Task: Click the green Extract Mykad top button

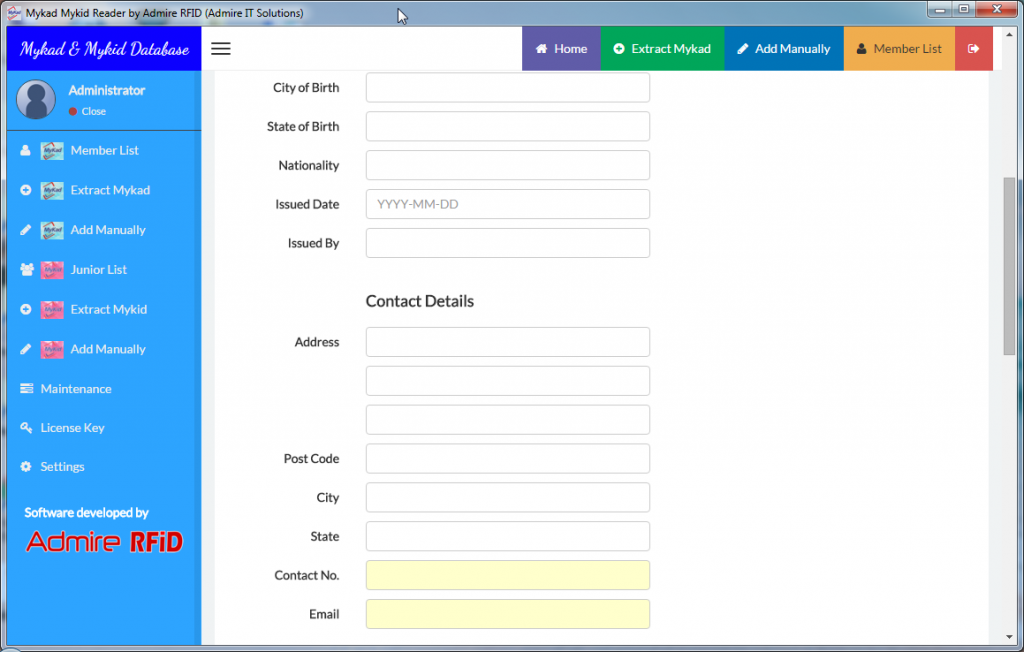Action: (662, 49)
